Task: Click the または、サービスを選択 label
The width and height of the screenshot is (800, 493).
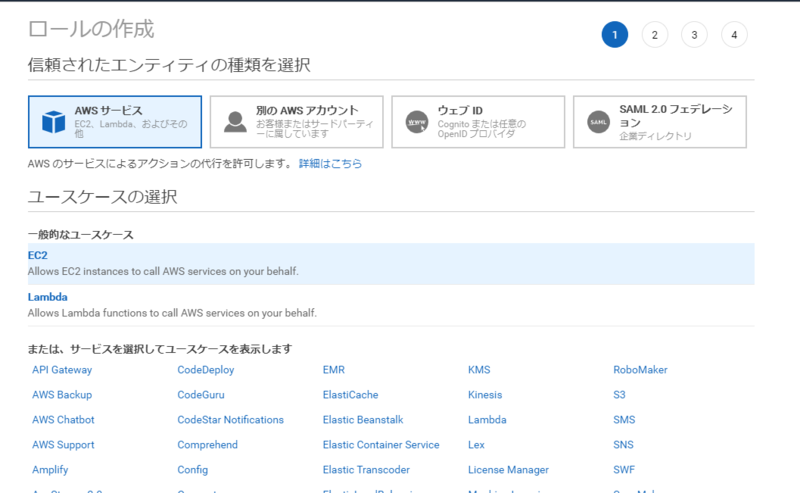Action: point(160,349)
